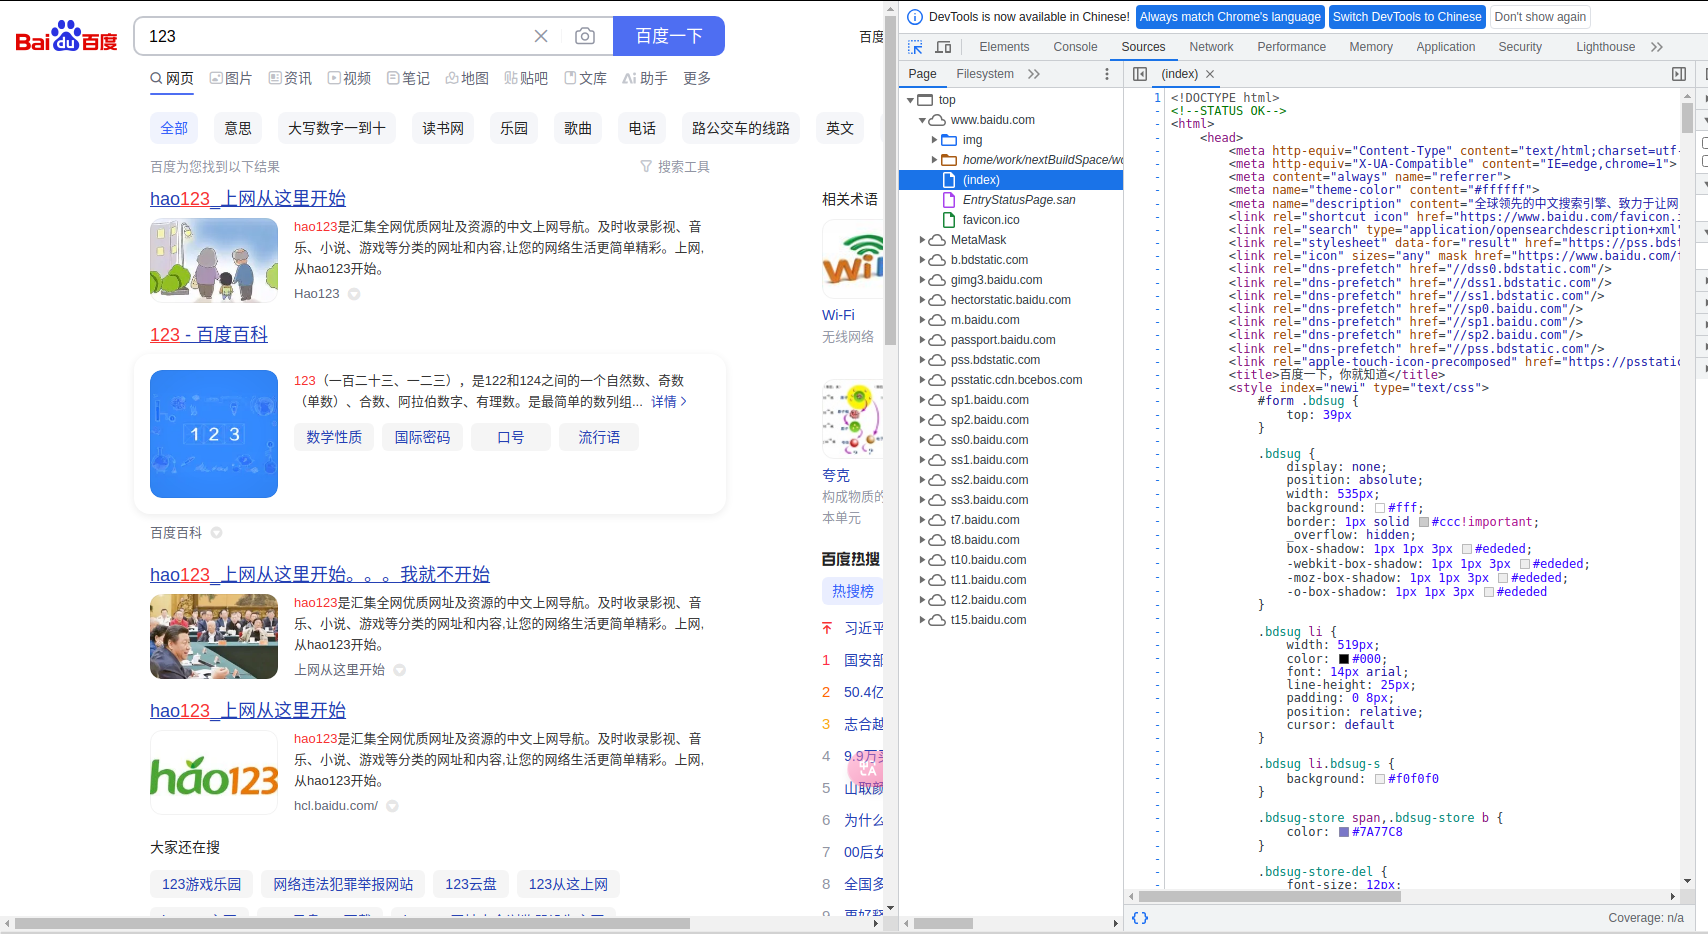1708x934 pixels.
Task: Expand the gimg3.baidu.com domain
Action: [922, 280]
